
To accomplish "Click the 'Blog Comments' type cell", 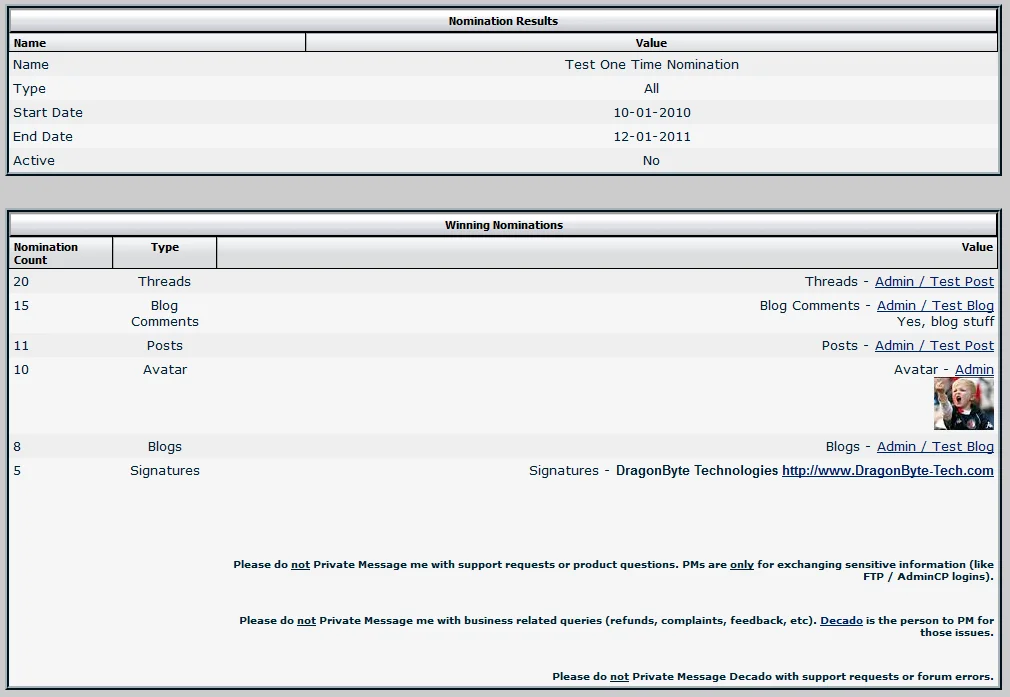I will [x=164, y=313].
